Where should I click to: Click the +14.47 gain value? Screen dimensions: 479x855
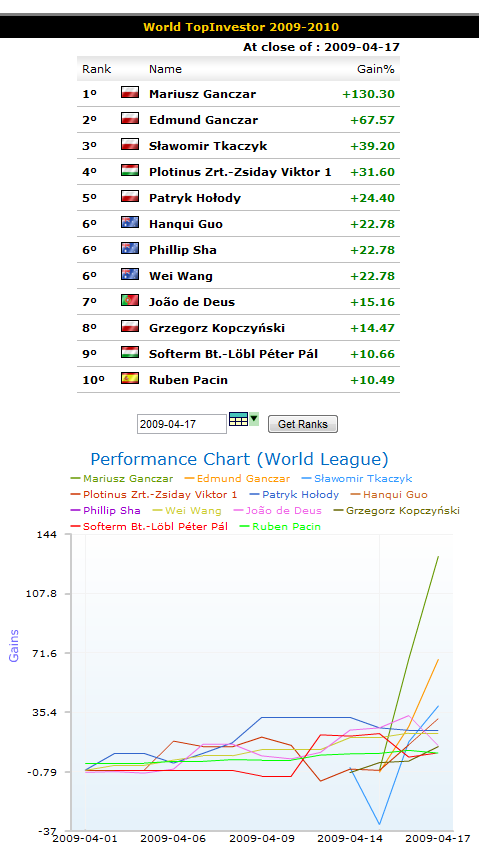372,328
